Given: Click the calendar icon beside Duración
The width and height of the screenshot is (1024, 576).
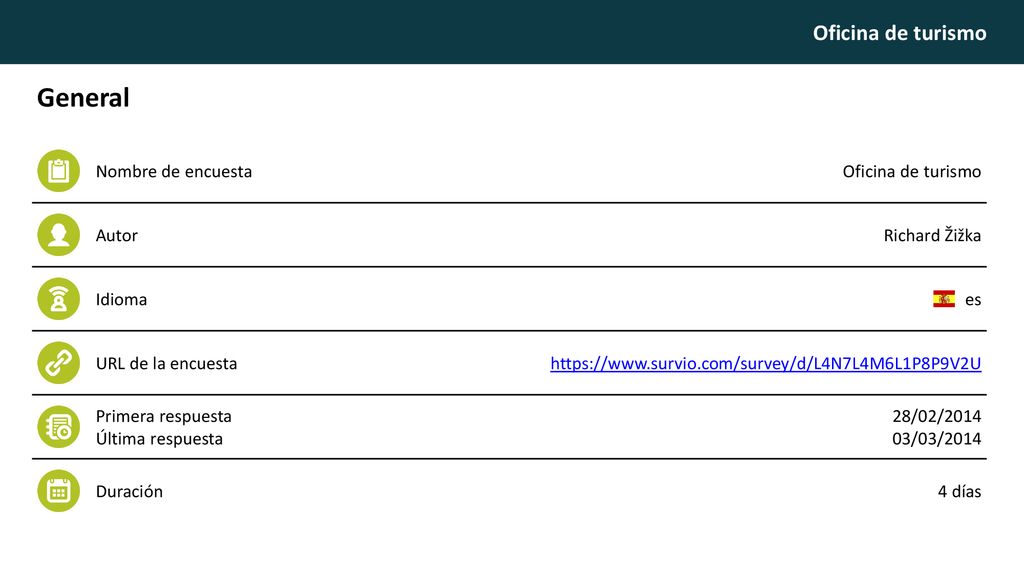Looking at the screenshot, I should (58, 491).
